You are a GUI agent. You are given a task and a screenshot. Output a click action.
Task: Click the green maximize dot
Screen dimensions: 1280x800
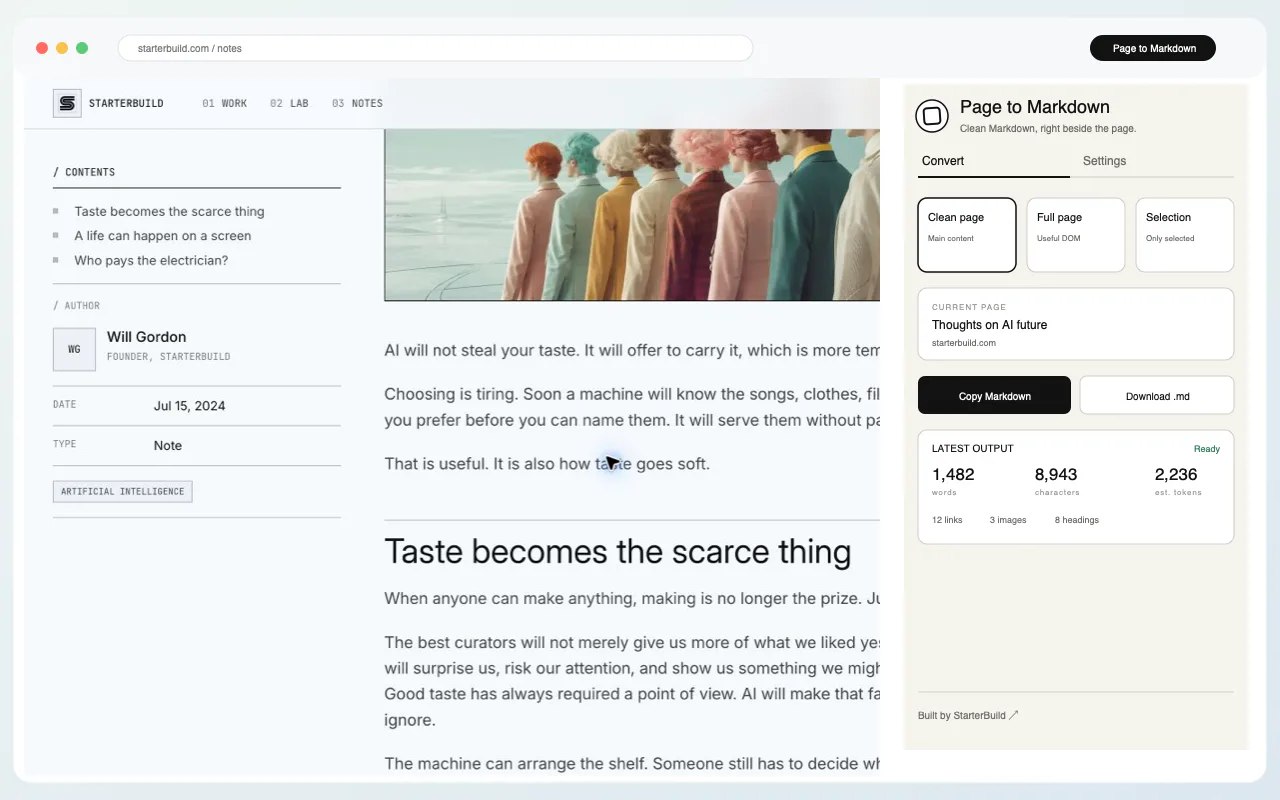[x=82, y=48]
